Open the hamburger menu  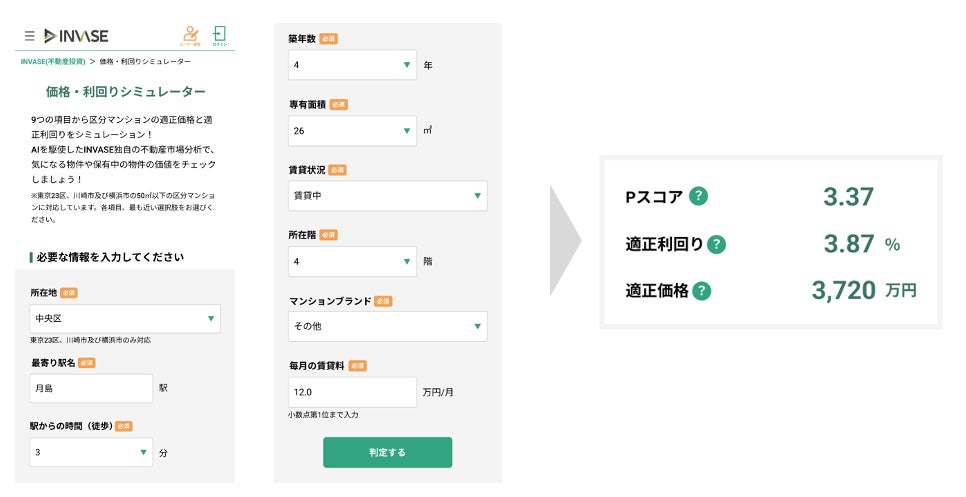click(x=29, y=36)
